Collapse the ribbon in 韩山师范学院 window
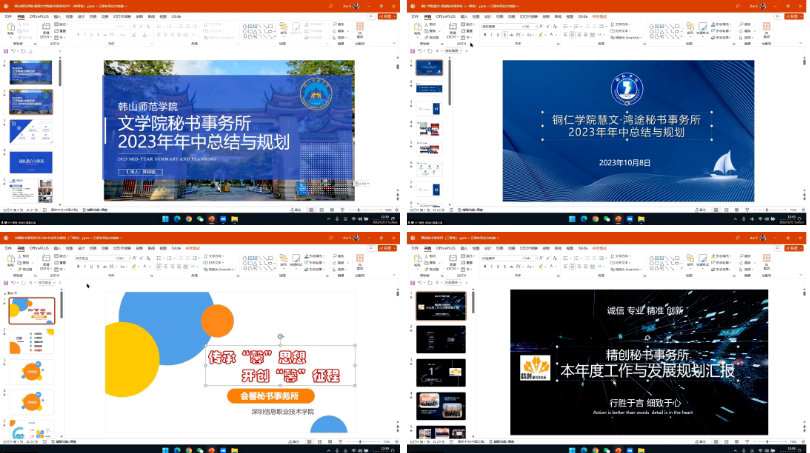This screenshot has width=810, height=453. click(x=394, y=43)
